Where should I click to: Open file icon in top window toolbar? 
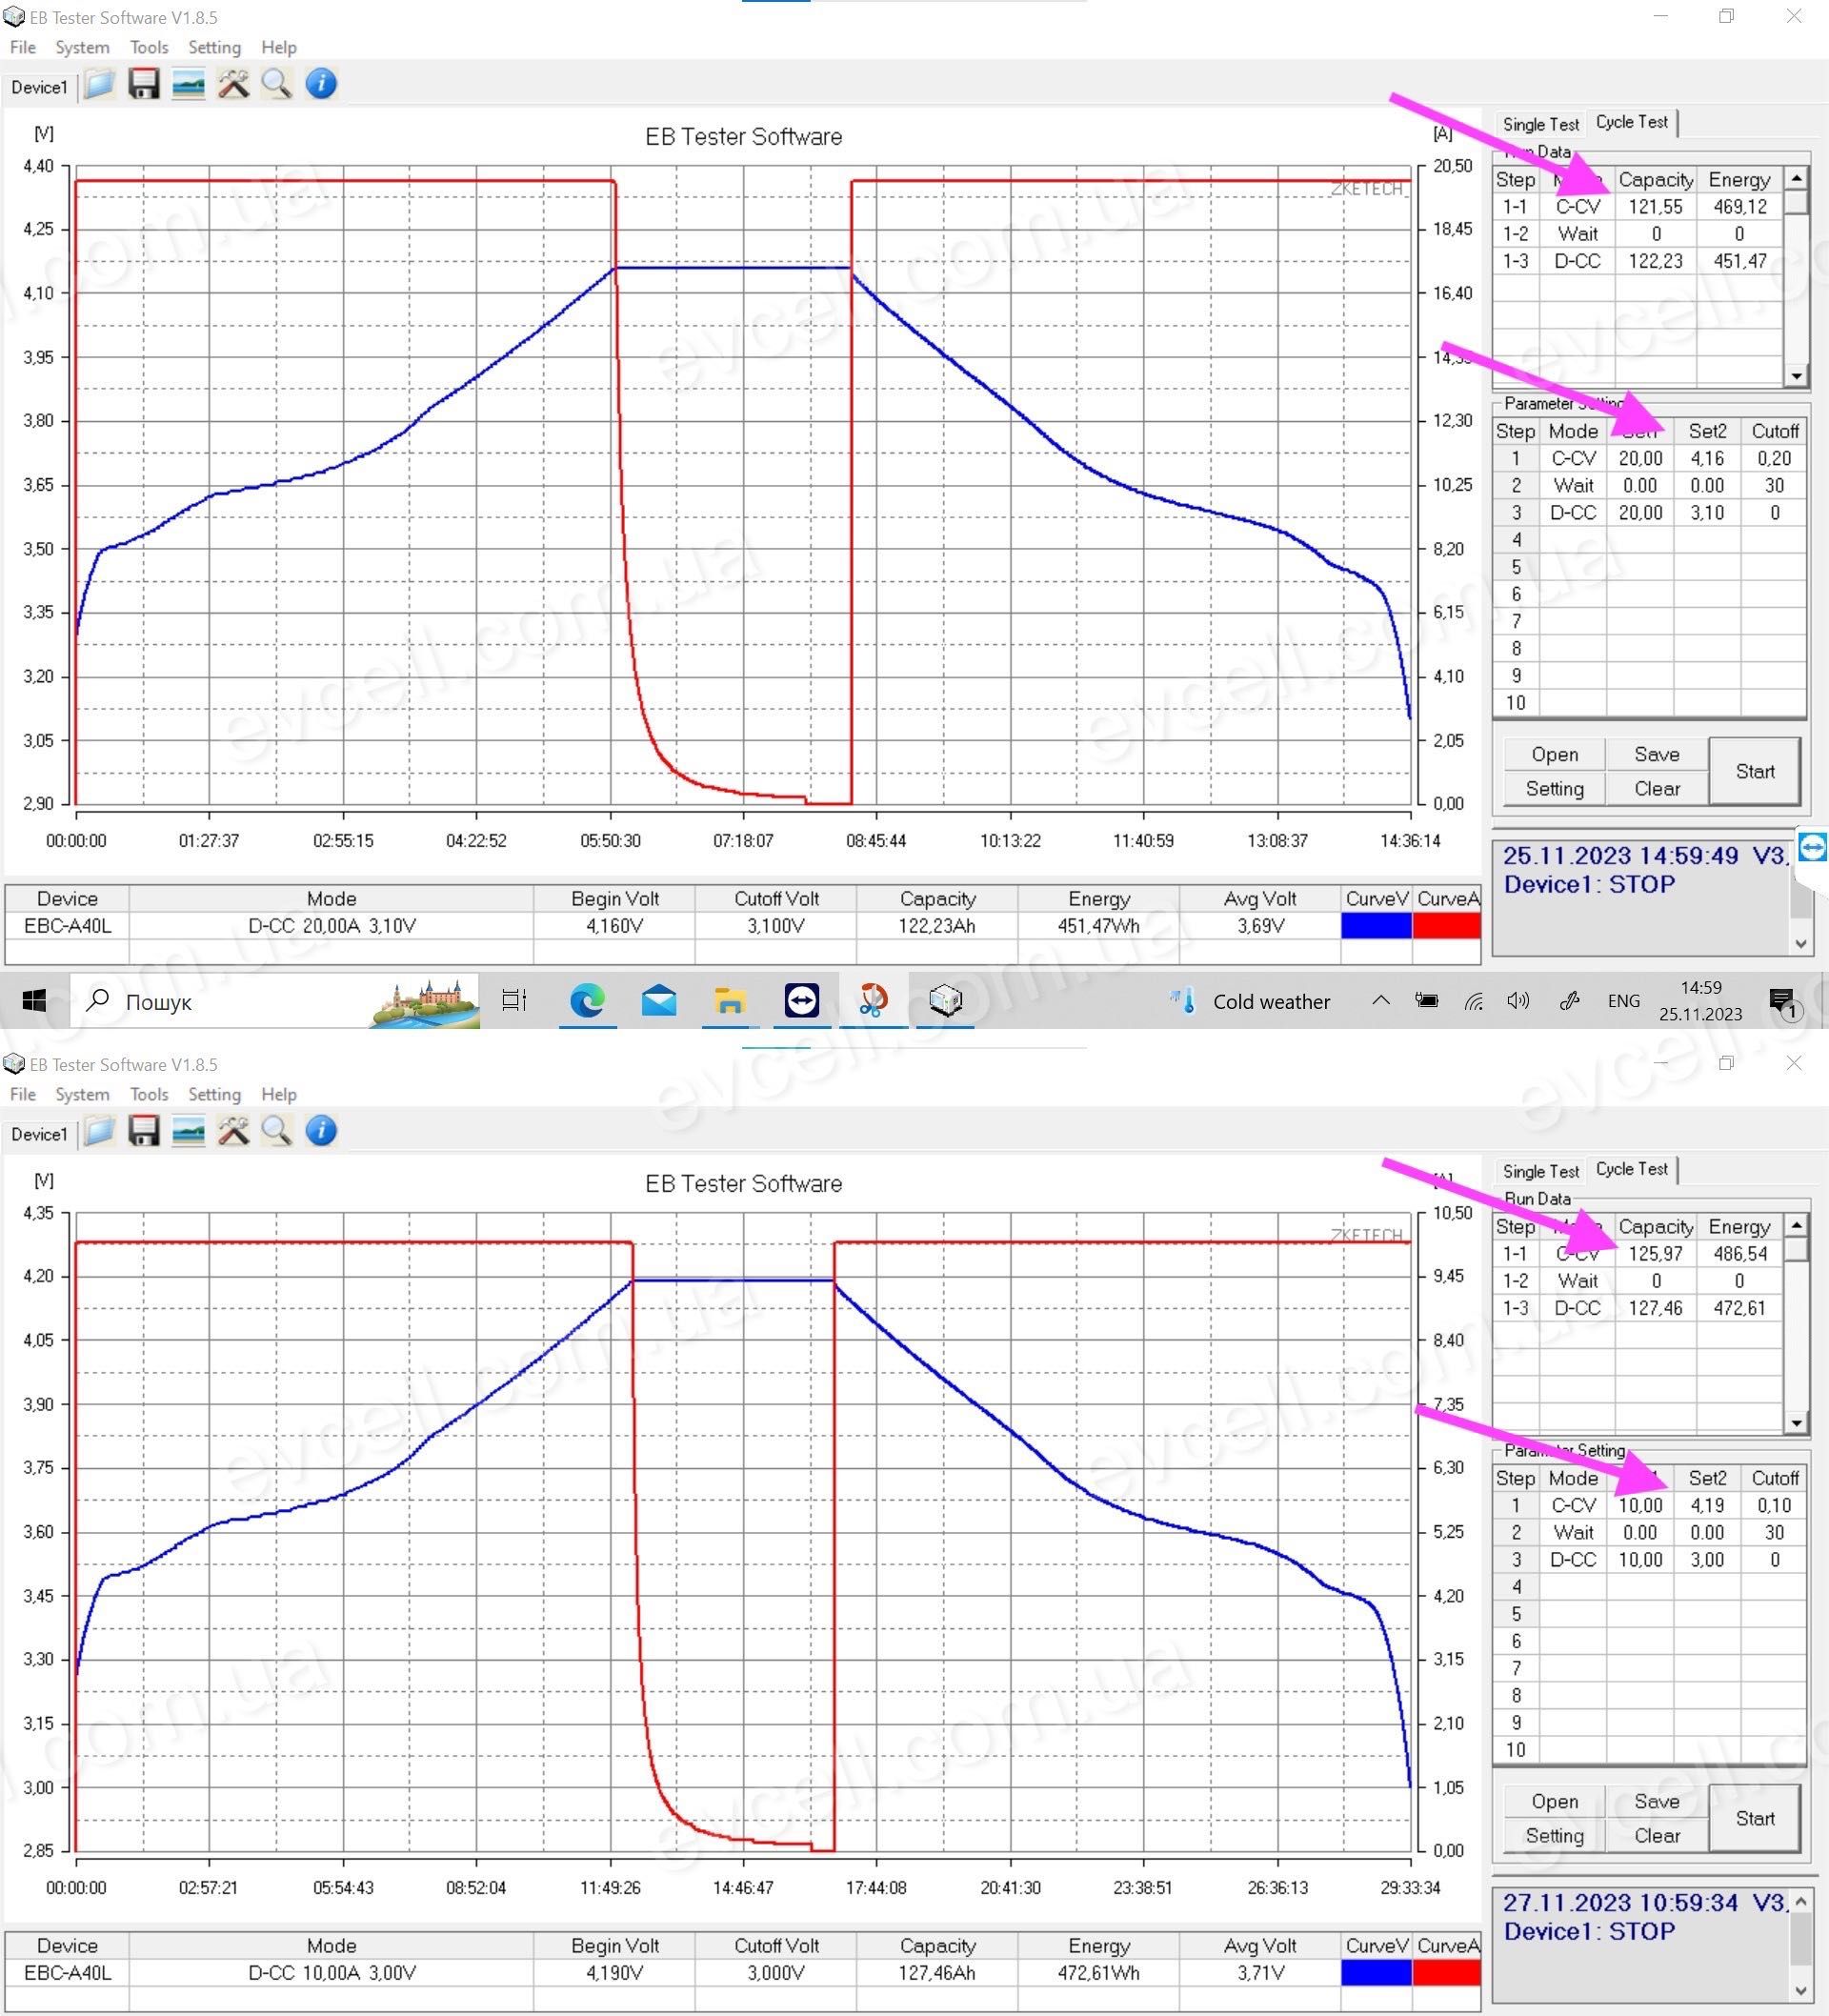pyautogui.click(x=99, y=85)
